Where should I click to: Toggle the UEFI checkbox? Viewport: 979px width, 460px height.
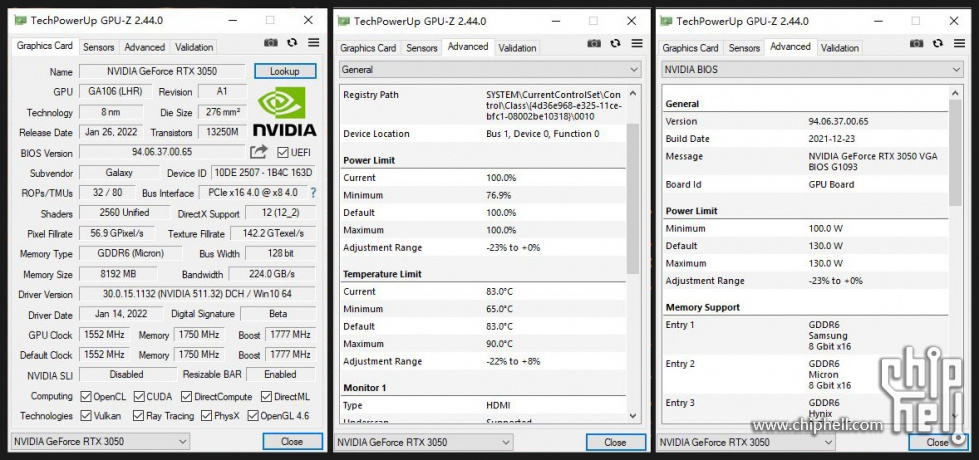click(282, 152)
